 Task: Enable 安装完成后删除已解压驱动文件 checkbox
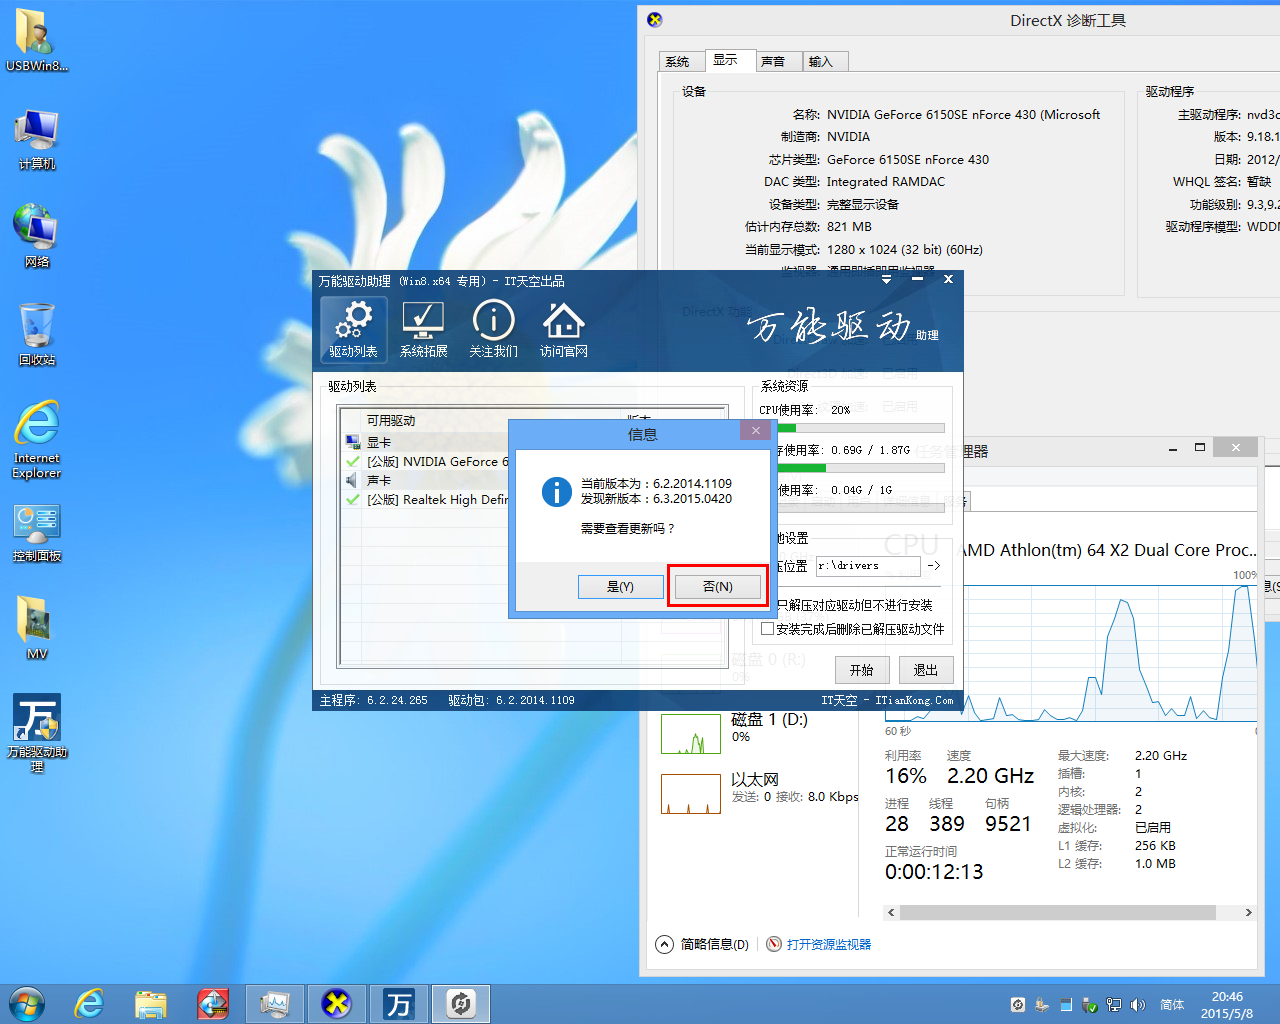coord(767,629)
